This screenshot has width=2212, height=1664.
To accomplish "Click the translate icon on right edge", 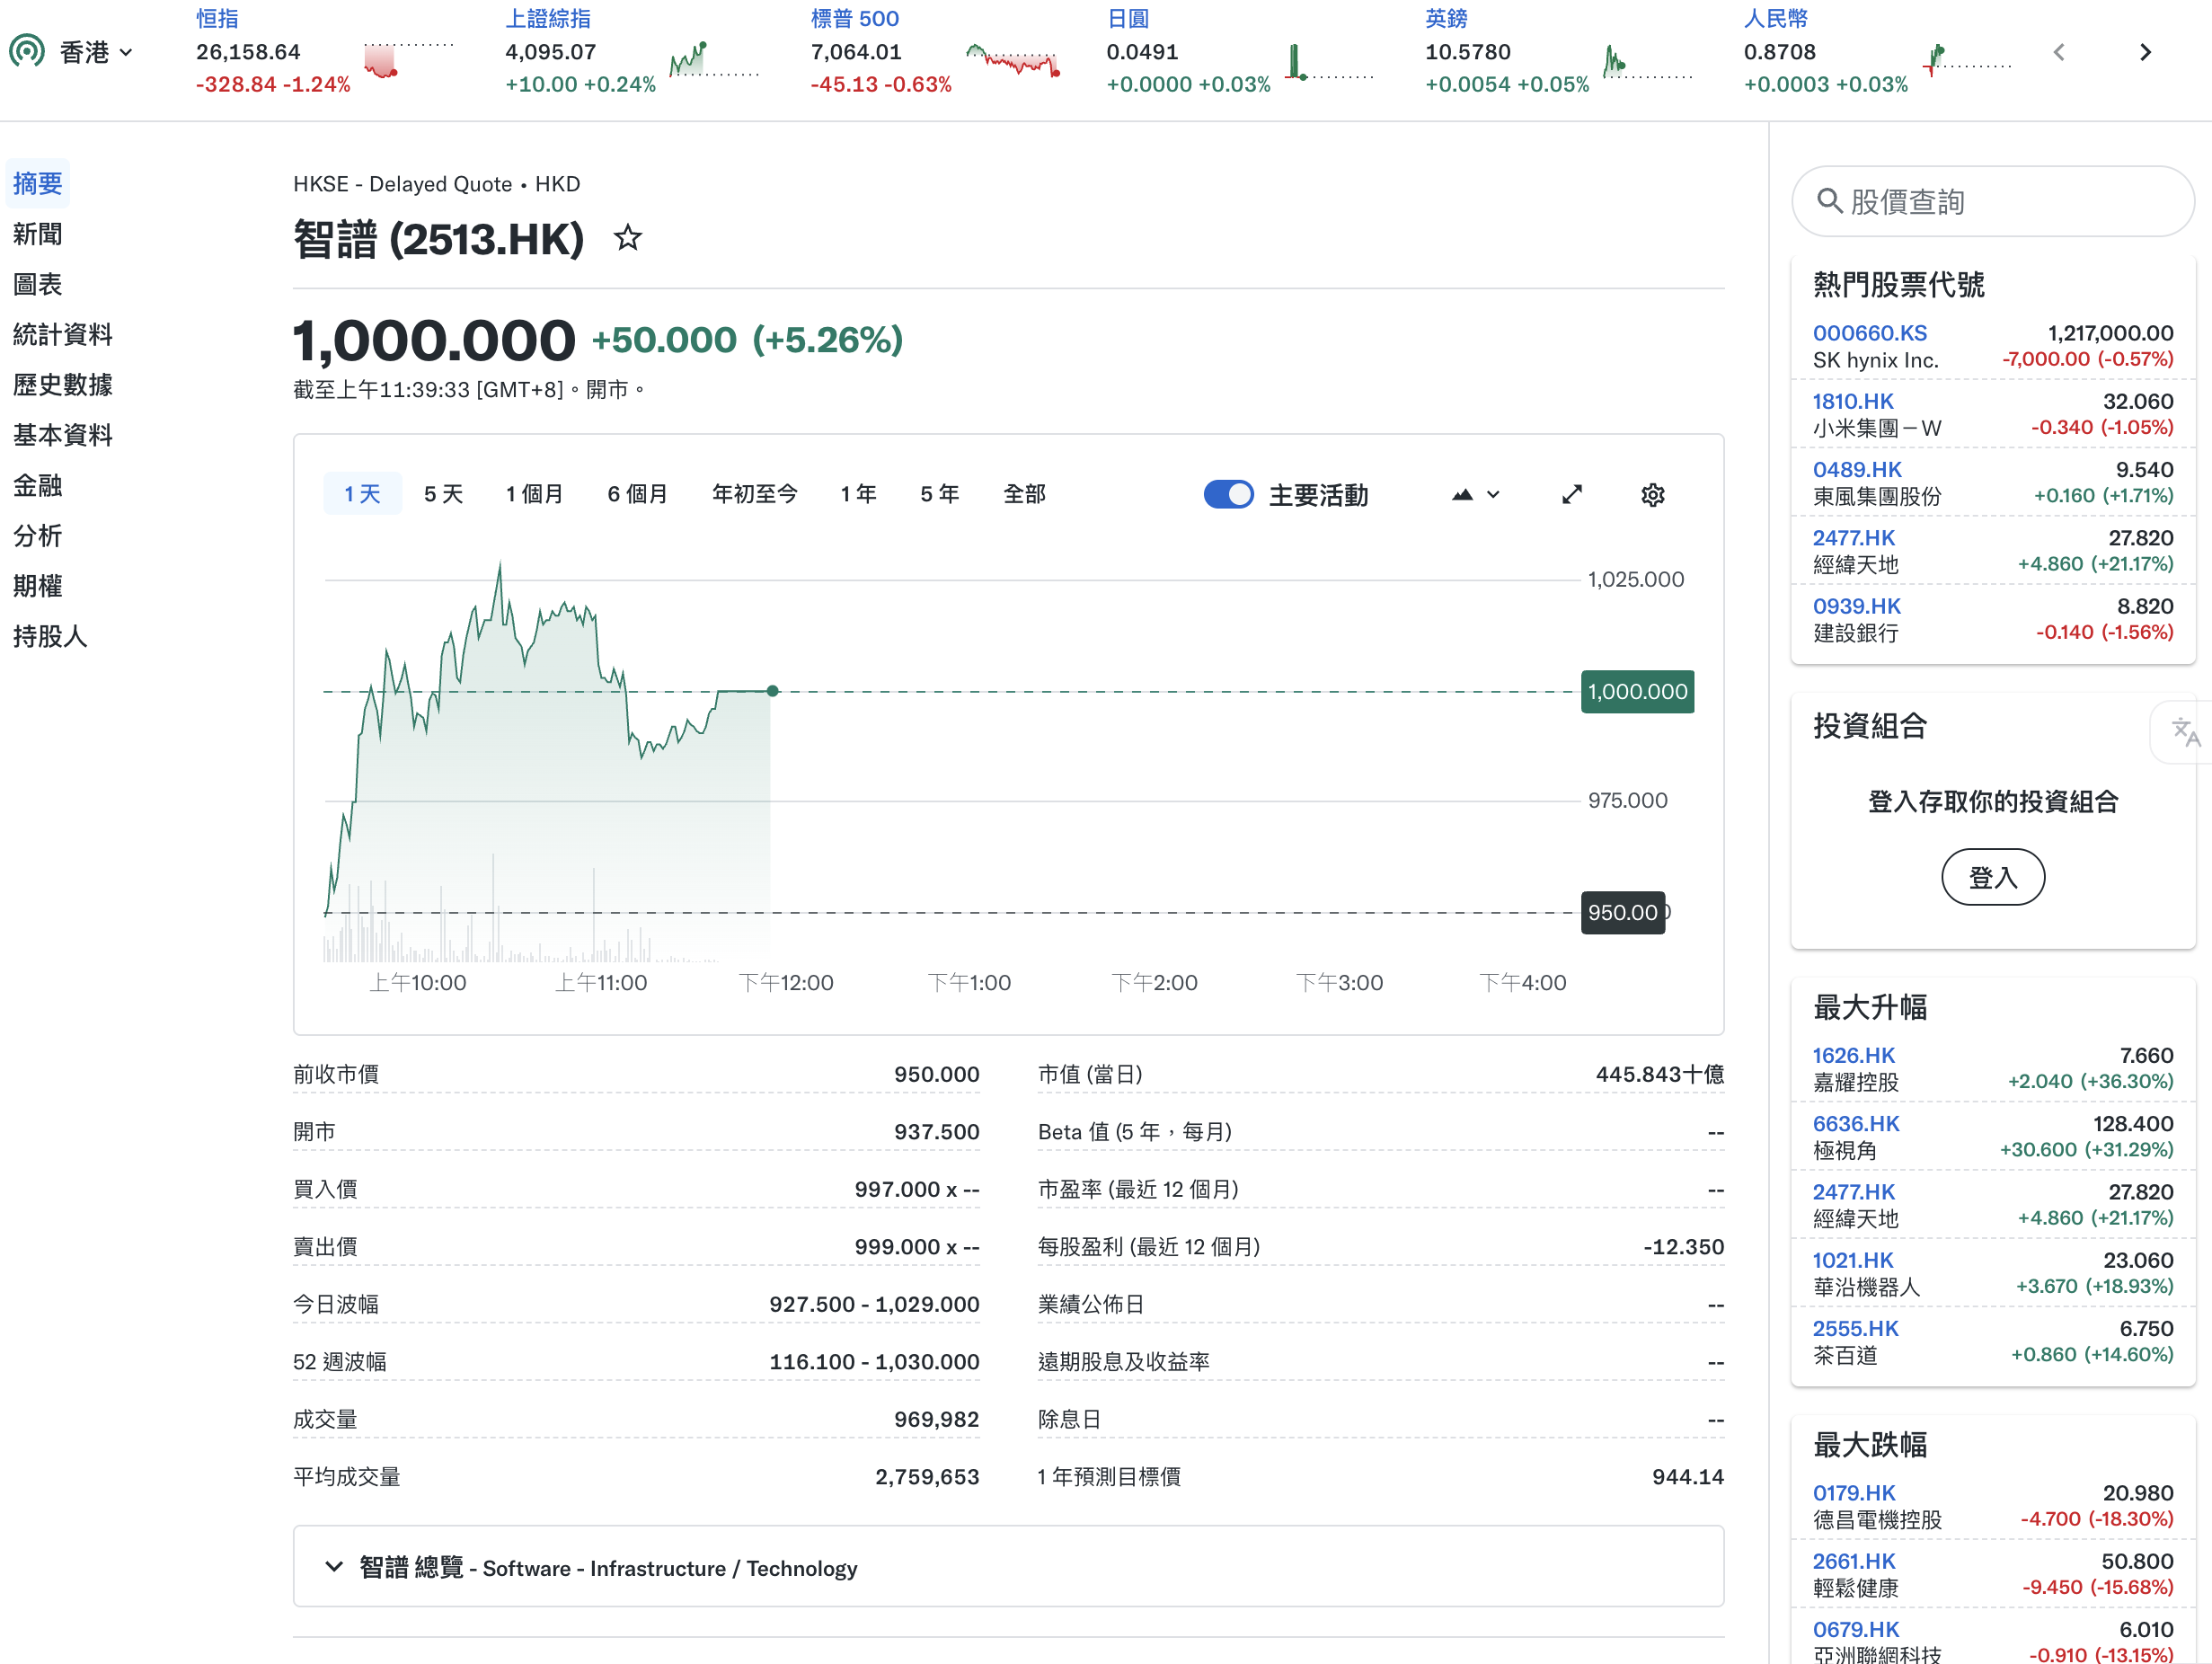I will [x=2184, y=732].
